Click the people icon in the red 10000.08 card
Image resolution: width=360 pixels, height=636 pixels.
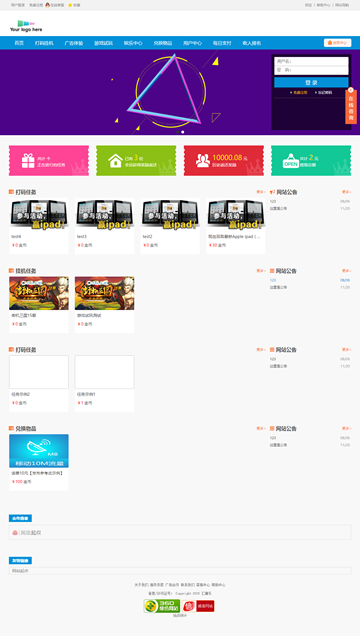pos(203,161)
